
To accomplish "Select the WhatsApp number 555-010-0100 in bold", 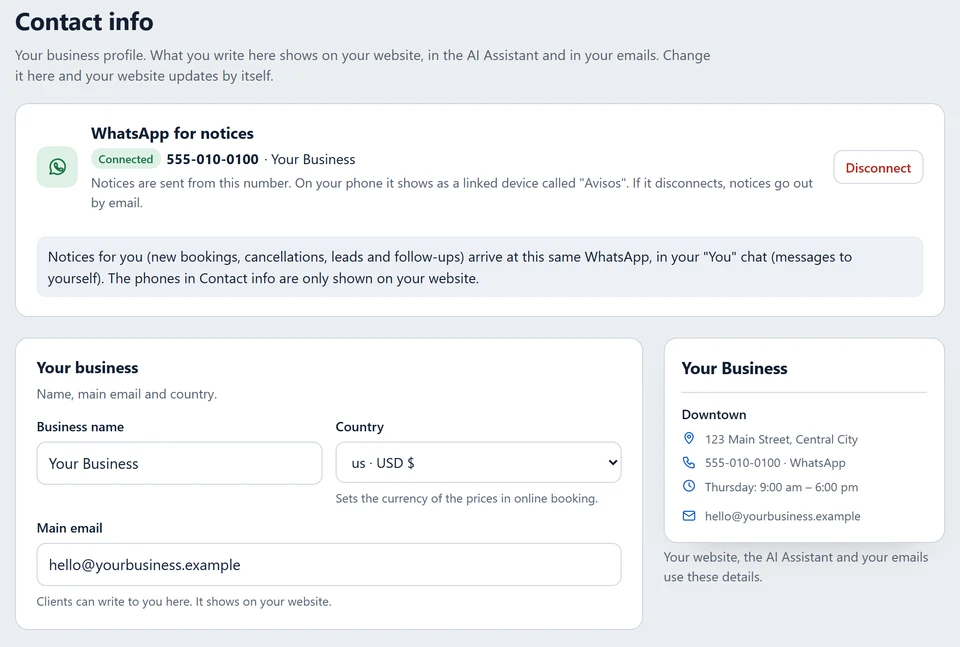I will 212,159.
